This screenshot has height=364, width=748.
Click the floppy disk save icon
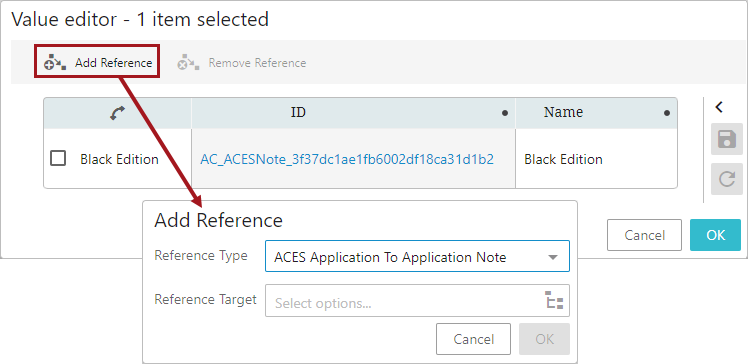click(x=727, y=139)
